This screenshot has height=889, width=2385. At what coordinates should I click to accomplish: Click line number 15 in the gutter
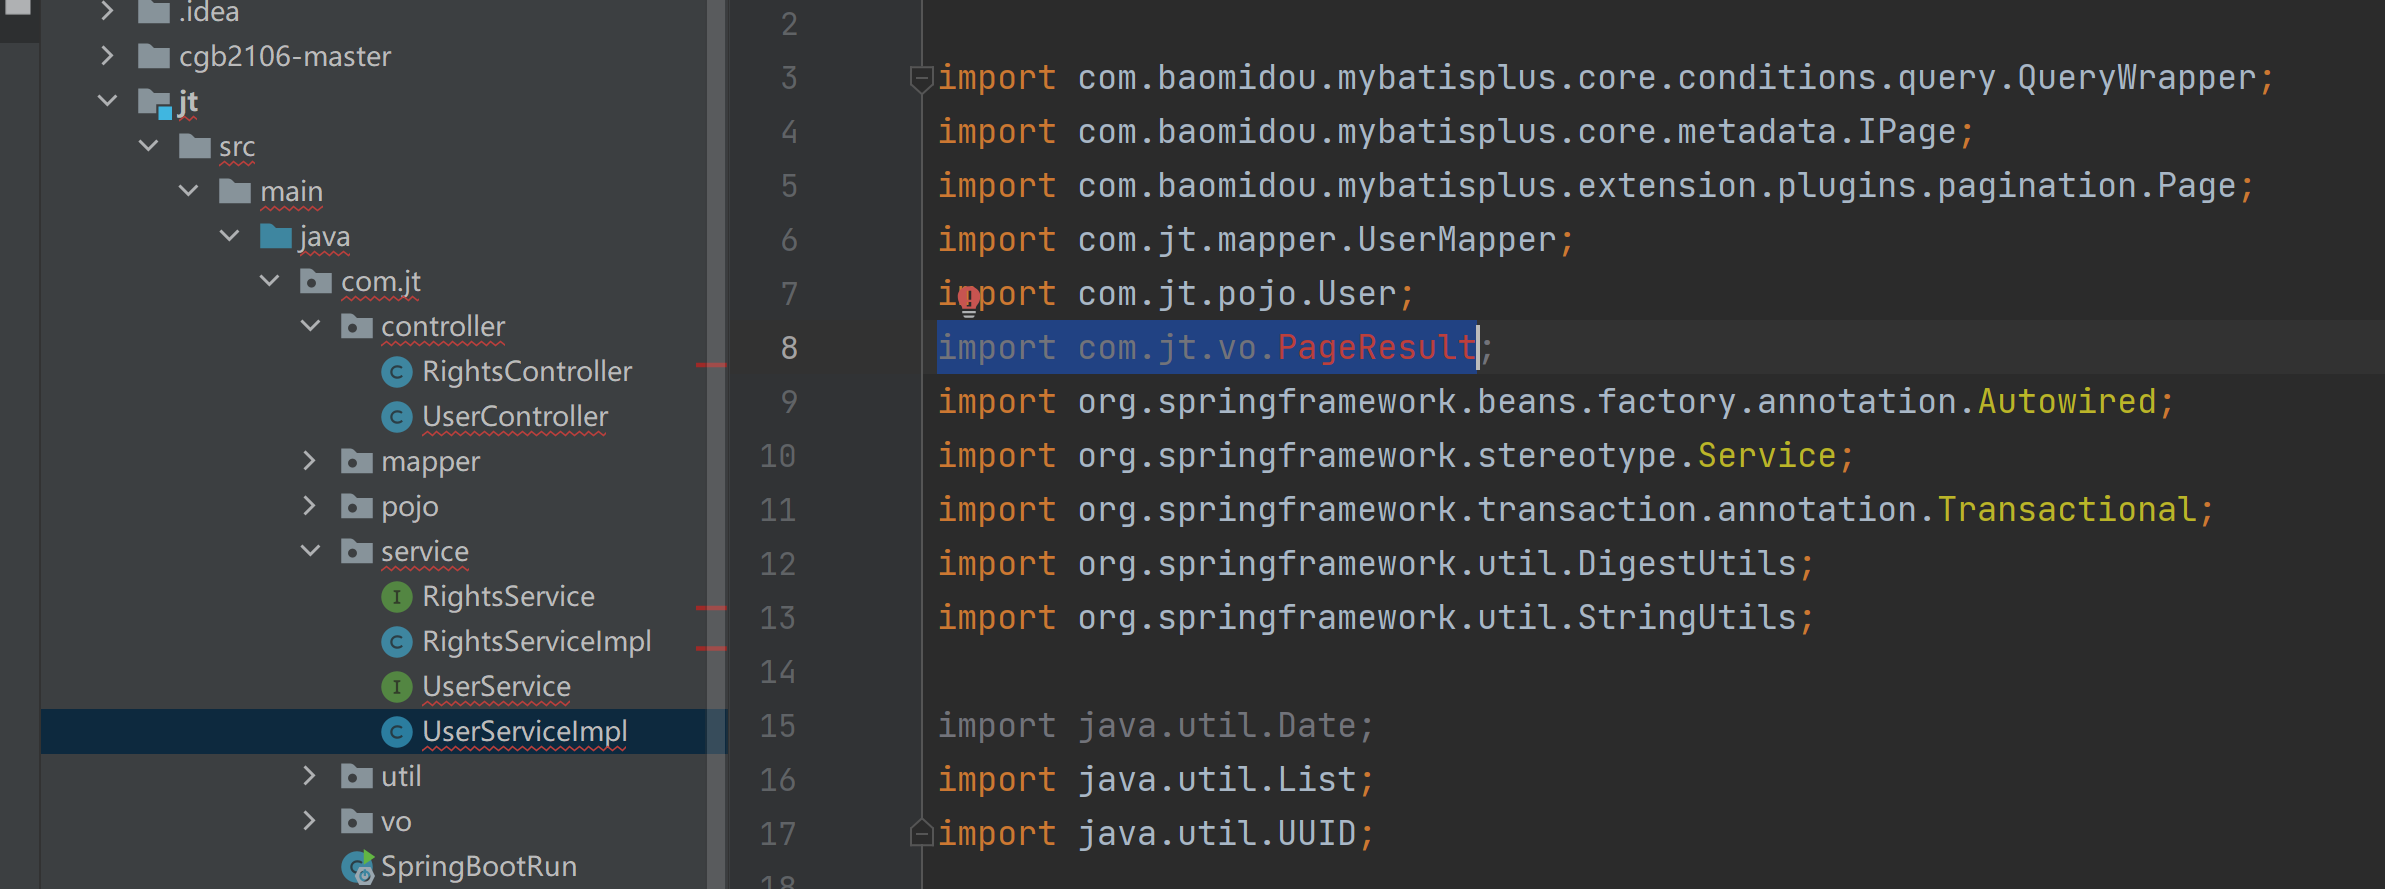pos(778,726)
